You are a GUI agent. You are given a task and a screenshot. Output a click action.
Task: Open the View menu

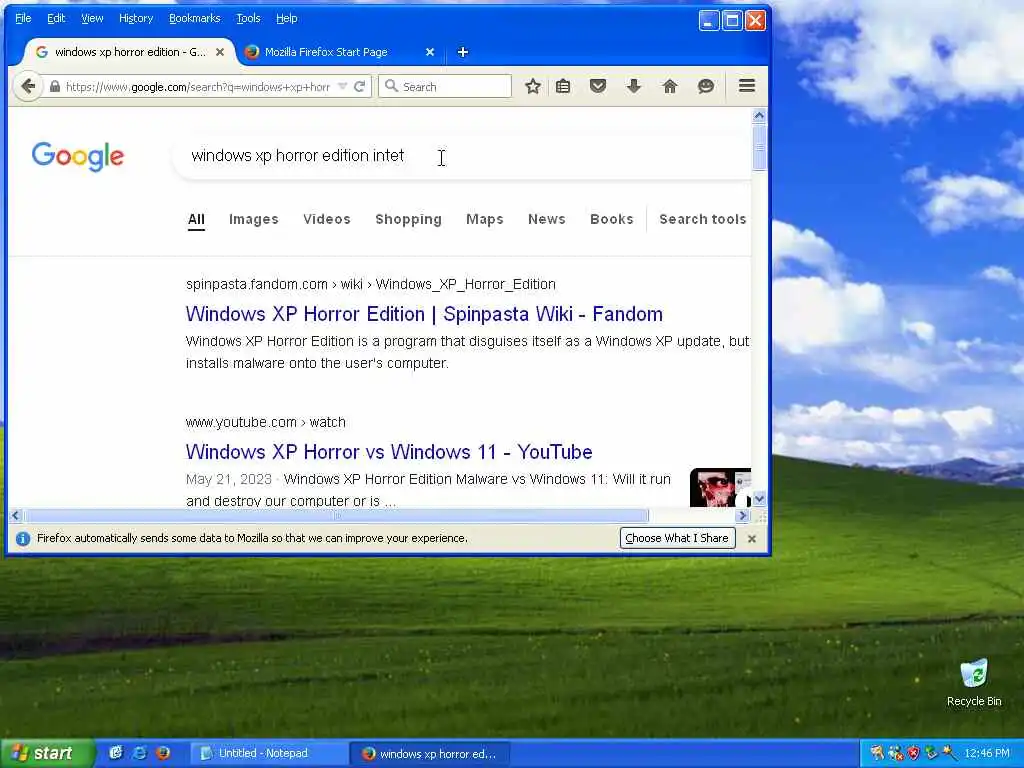92,18
